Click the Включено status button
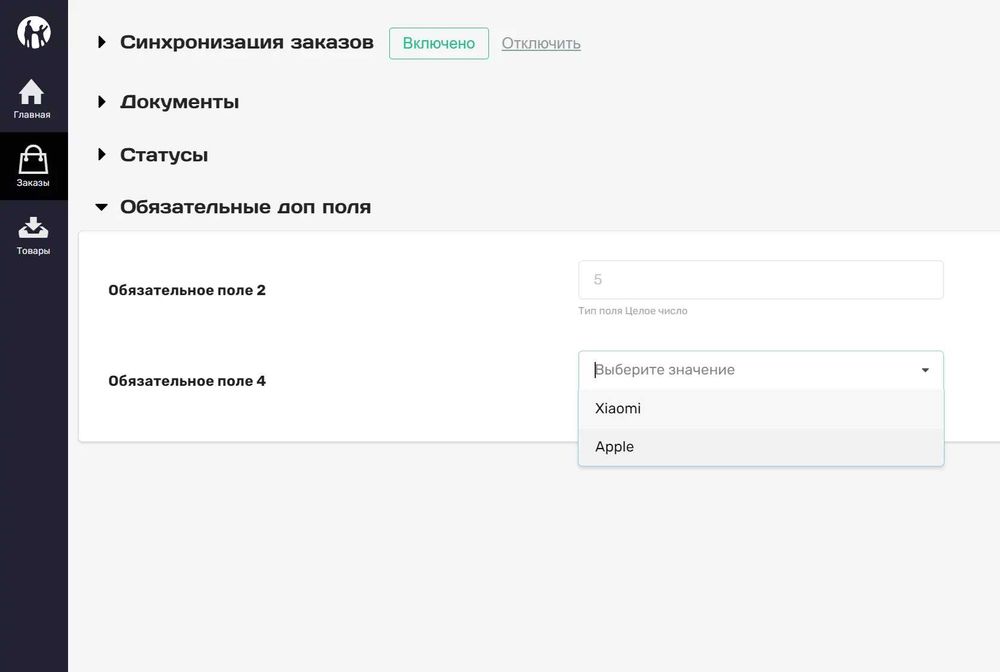The image size is (1000, 672). [438, 43]
